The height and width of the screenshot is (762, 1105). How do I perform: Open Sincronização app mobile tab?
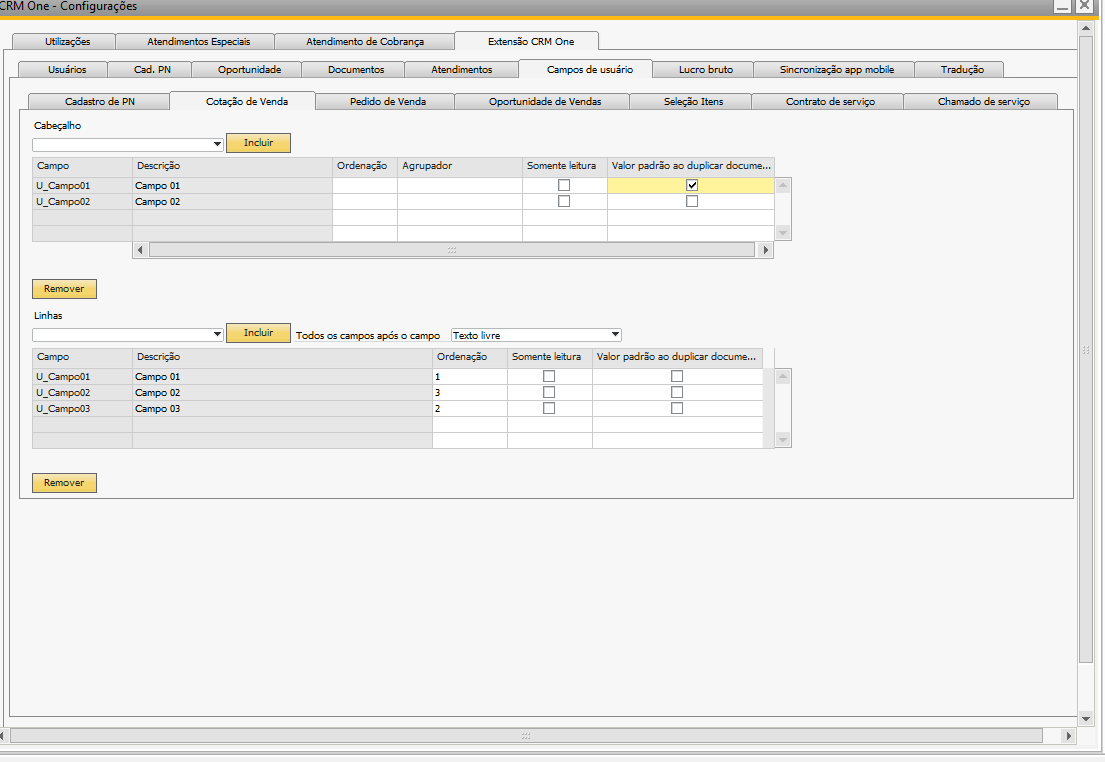click(x=837, y=70)
